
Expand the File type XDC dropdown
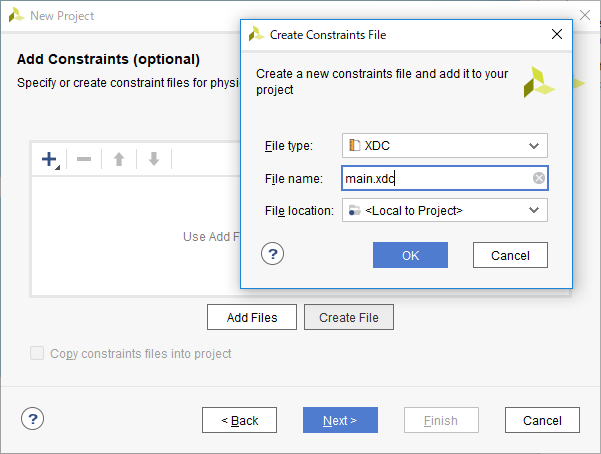click(x=534, y=146)
